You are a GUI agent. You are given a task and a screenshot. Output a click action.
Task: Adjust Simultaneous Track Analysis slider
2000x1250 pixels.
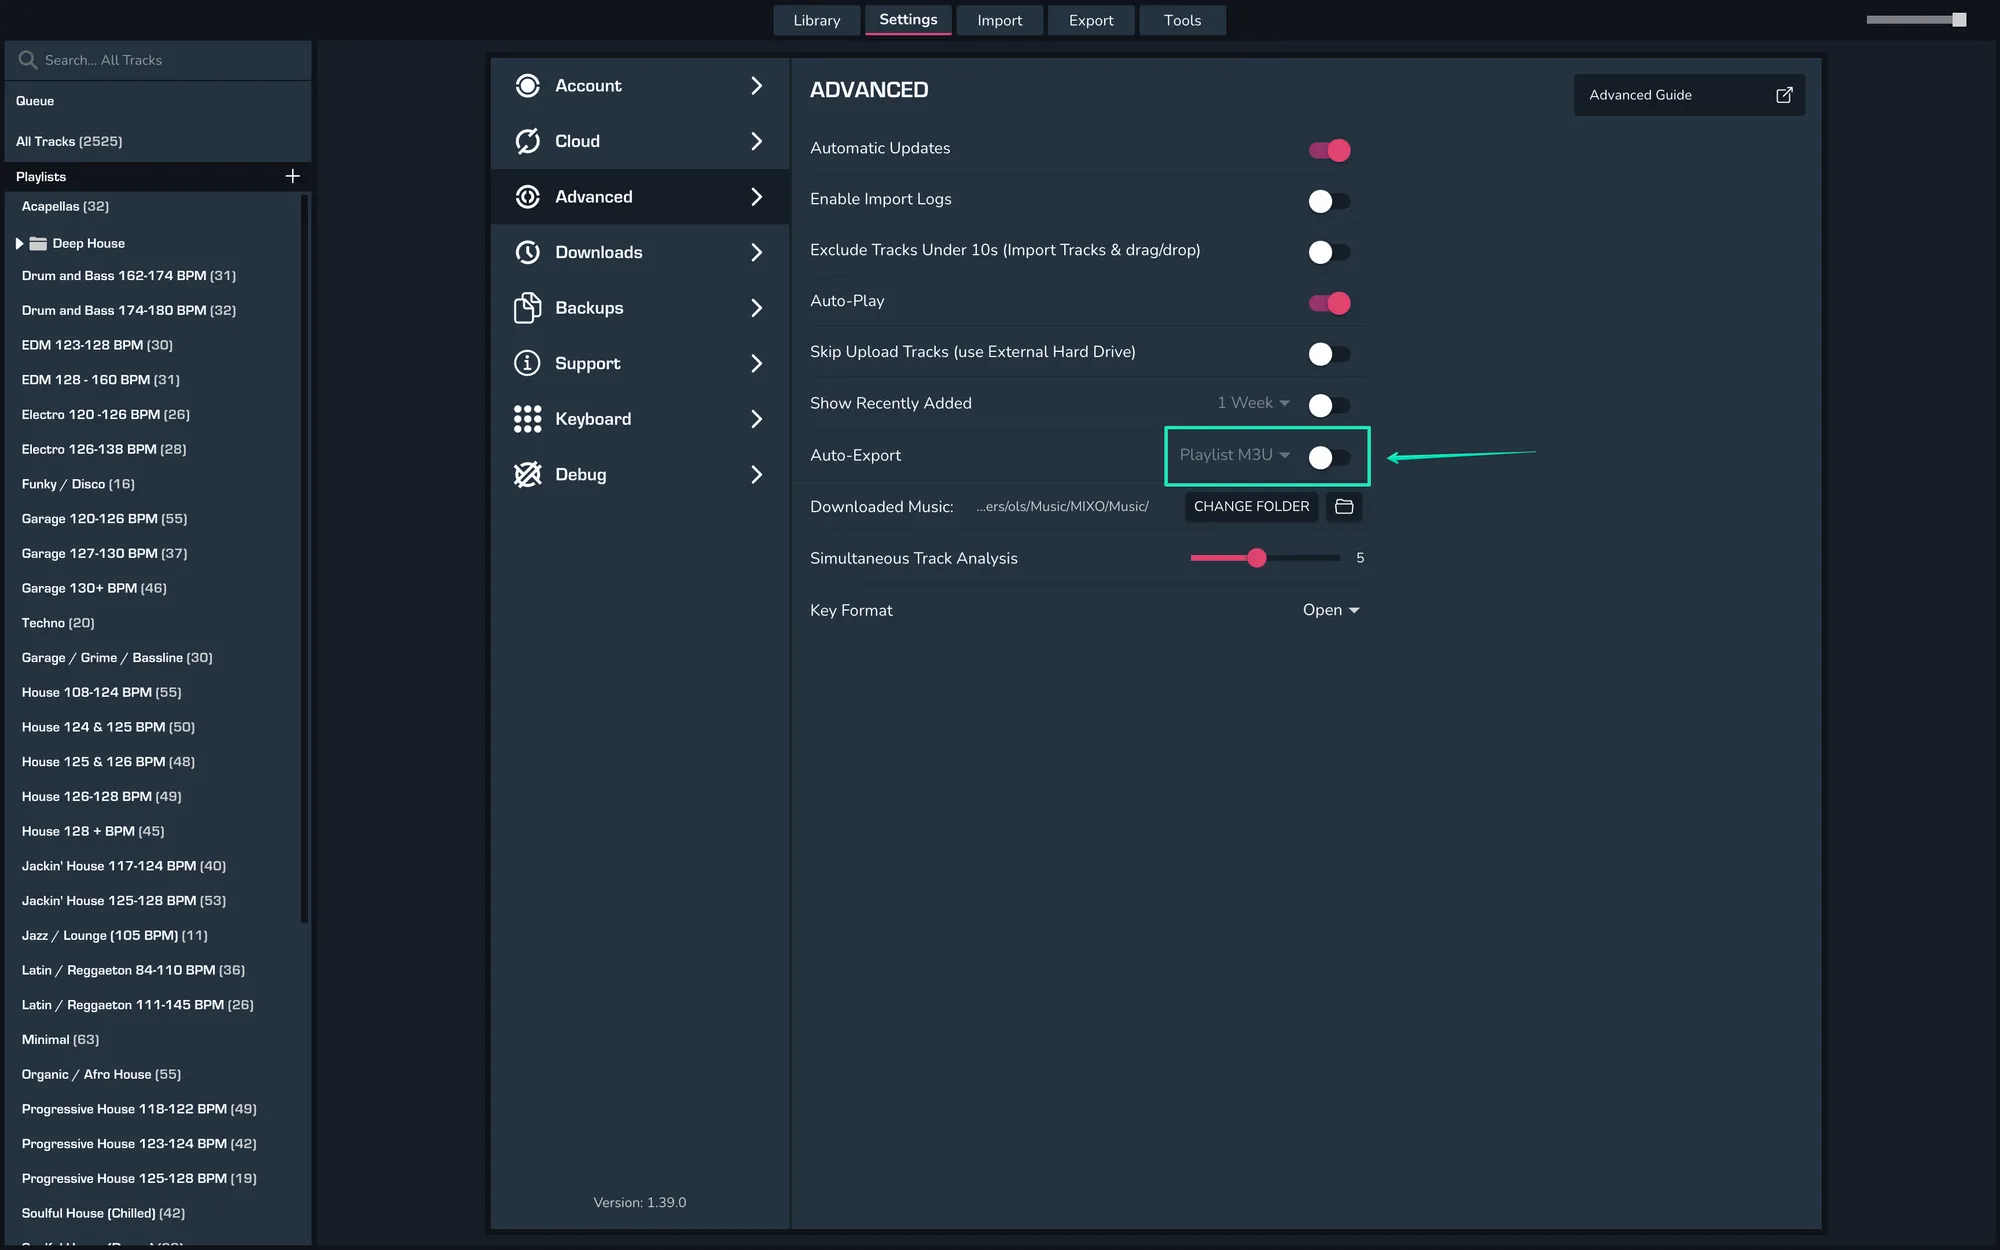pos(1257,558)
